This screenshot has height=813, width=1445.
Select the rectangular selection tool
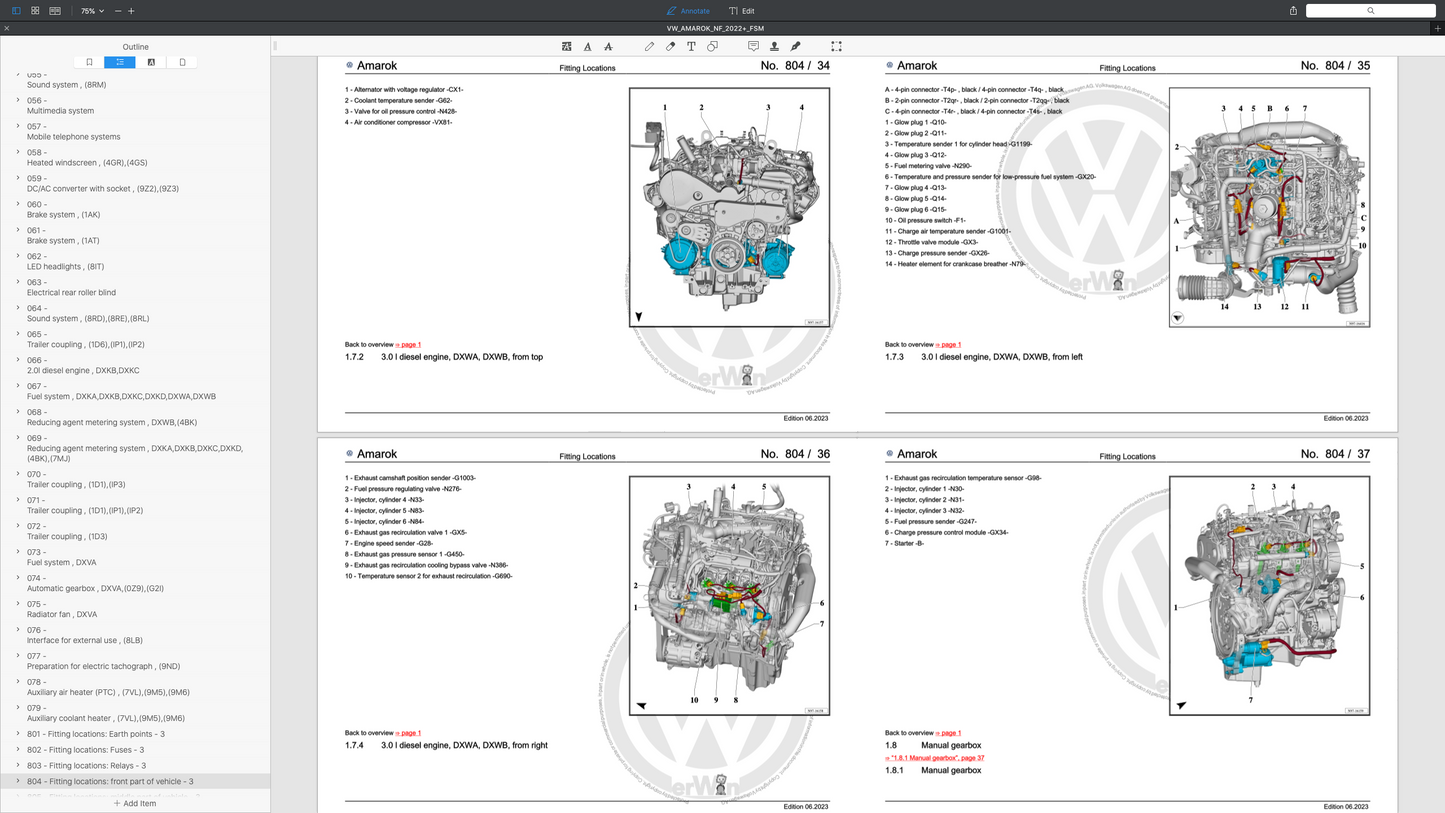click(x=836, y=46)
